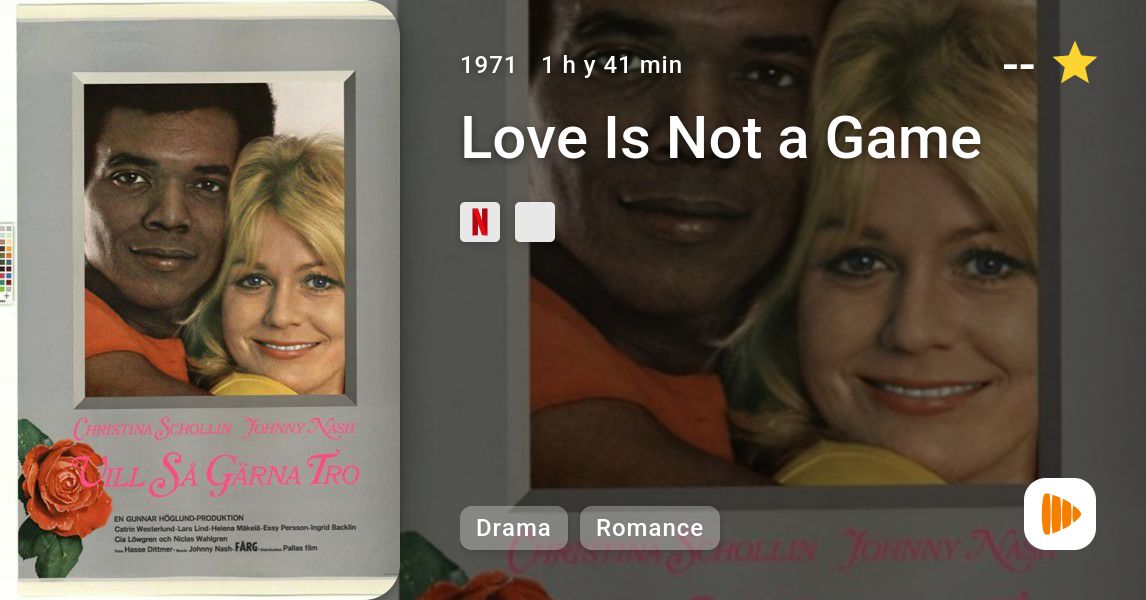1146x600 pixels.
Task: Open the Love Is Not a Game title
Action: click(x=721, y=137)
